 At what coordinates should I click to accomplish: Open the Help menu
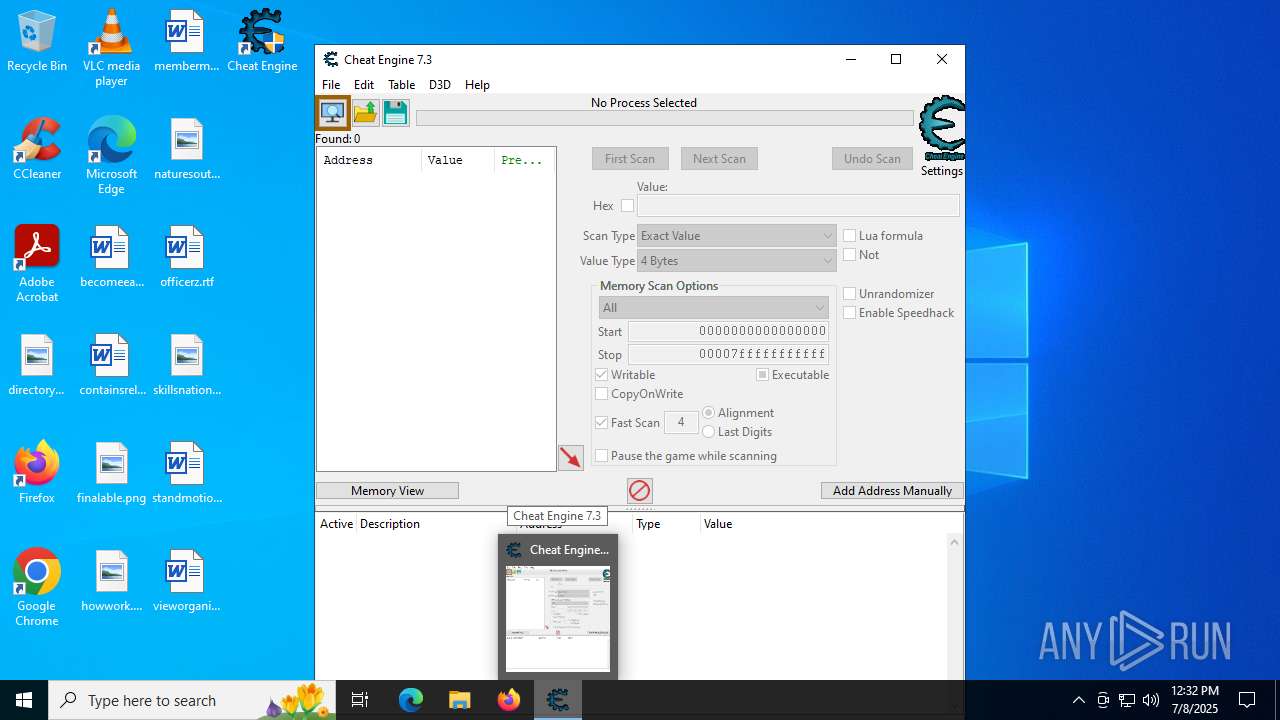[477, 85]
